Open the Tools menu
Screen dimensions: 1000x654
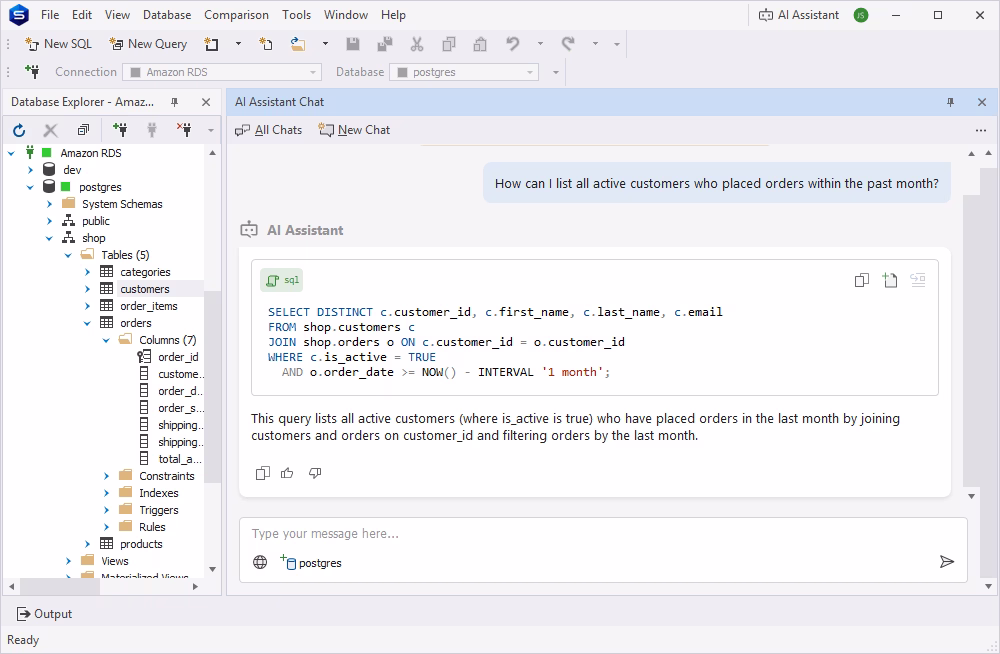[x=297, y=15]
